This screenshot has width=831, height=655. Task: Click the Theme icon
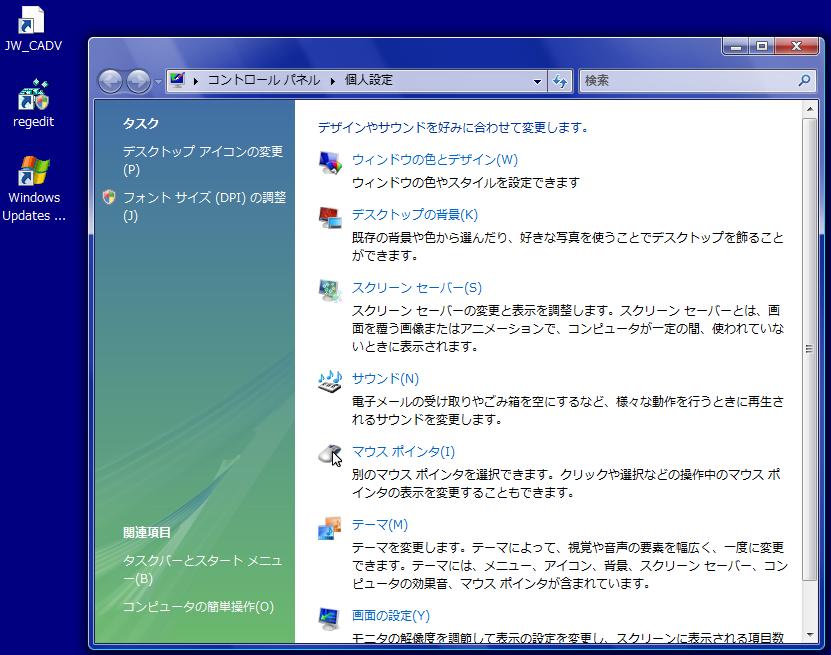pos(330,527)
